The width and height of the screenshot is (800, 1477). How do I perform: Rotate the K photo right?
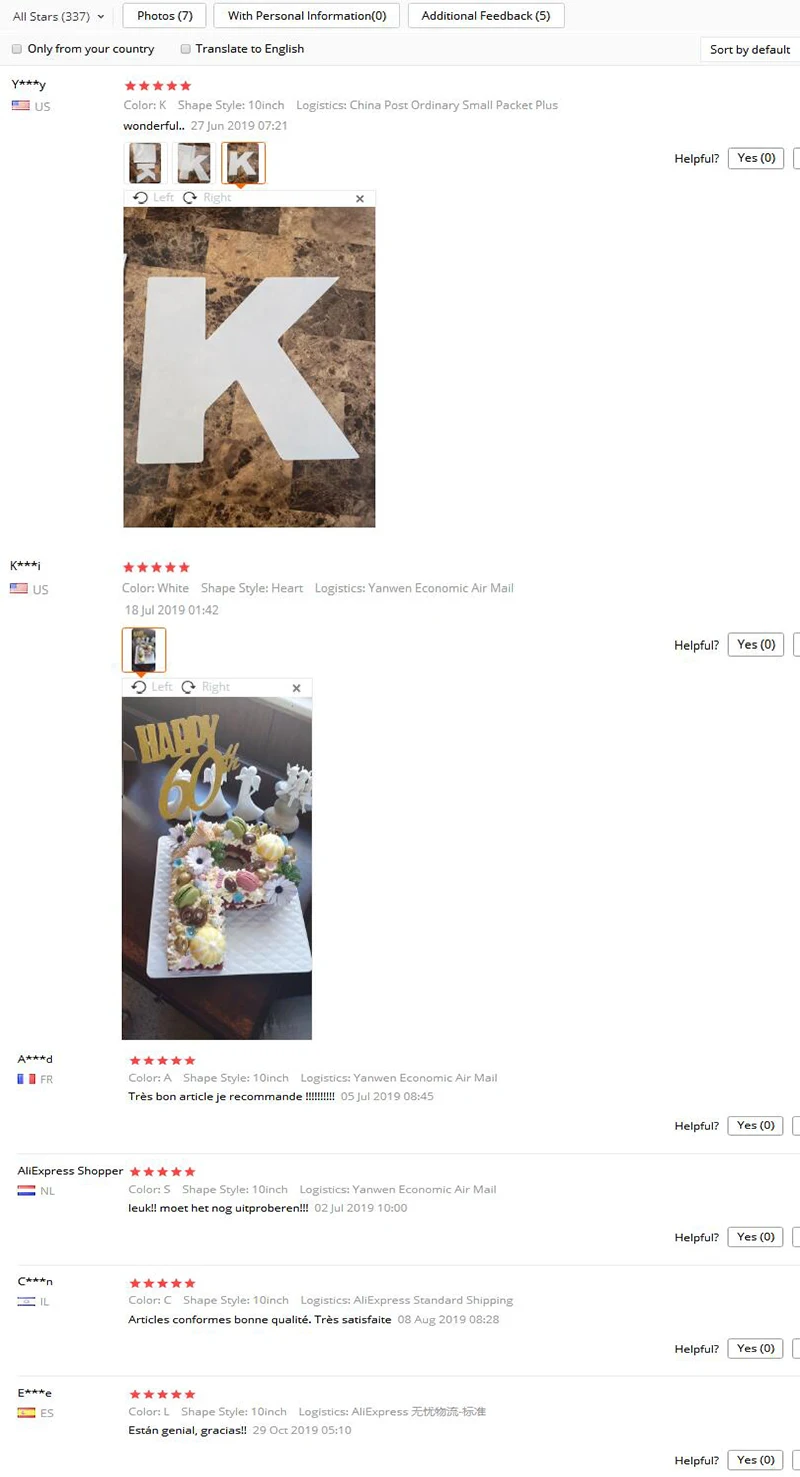pos(206,198)
